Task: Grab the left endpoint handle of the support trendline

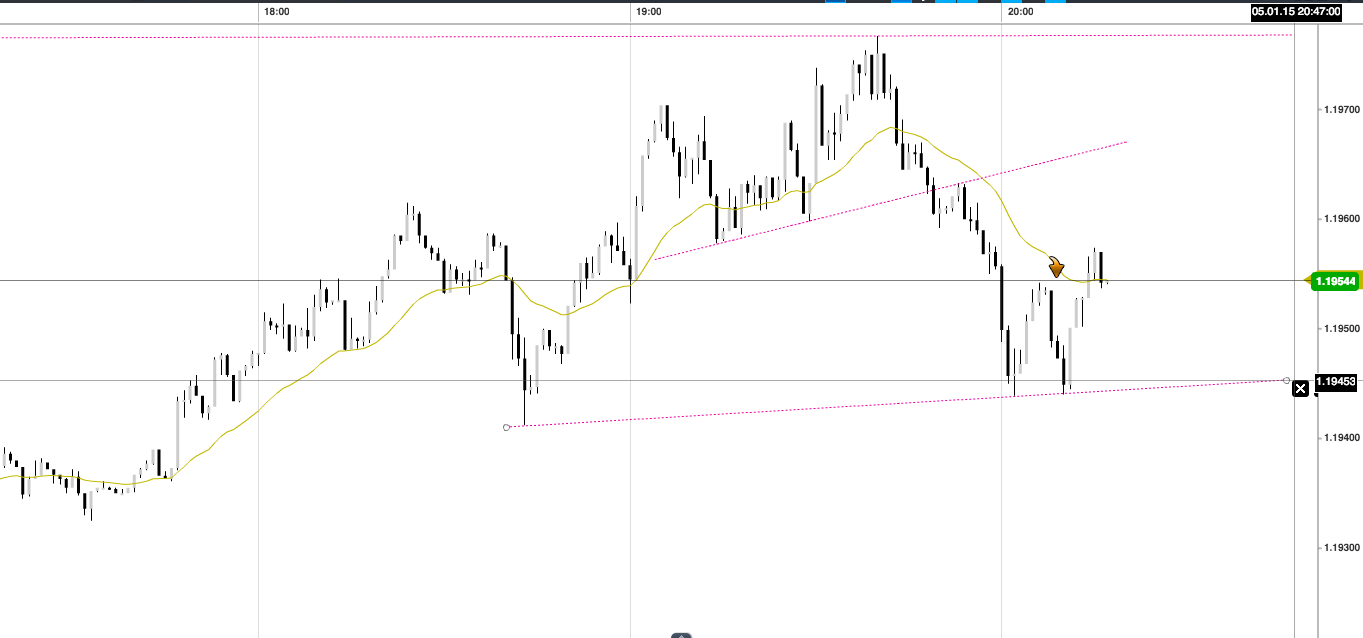Action: click(x=506, y=427)
